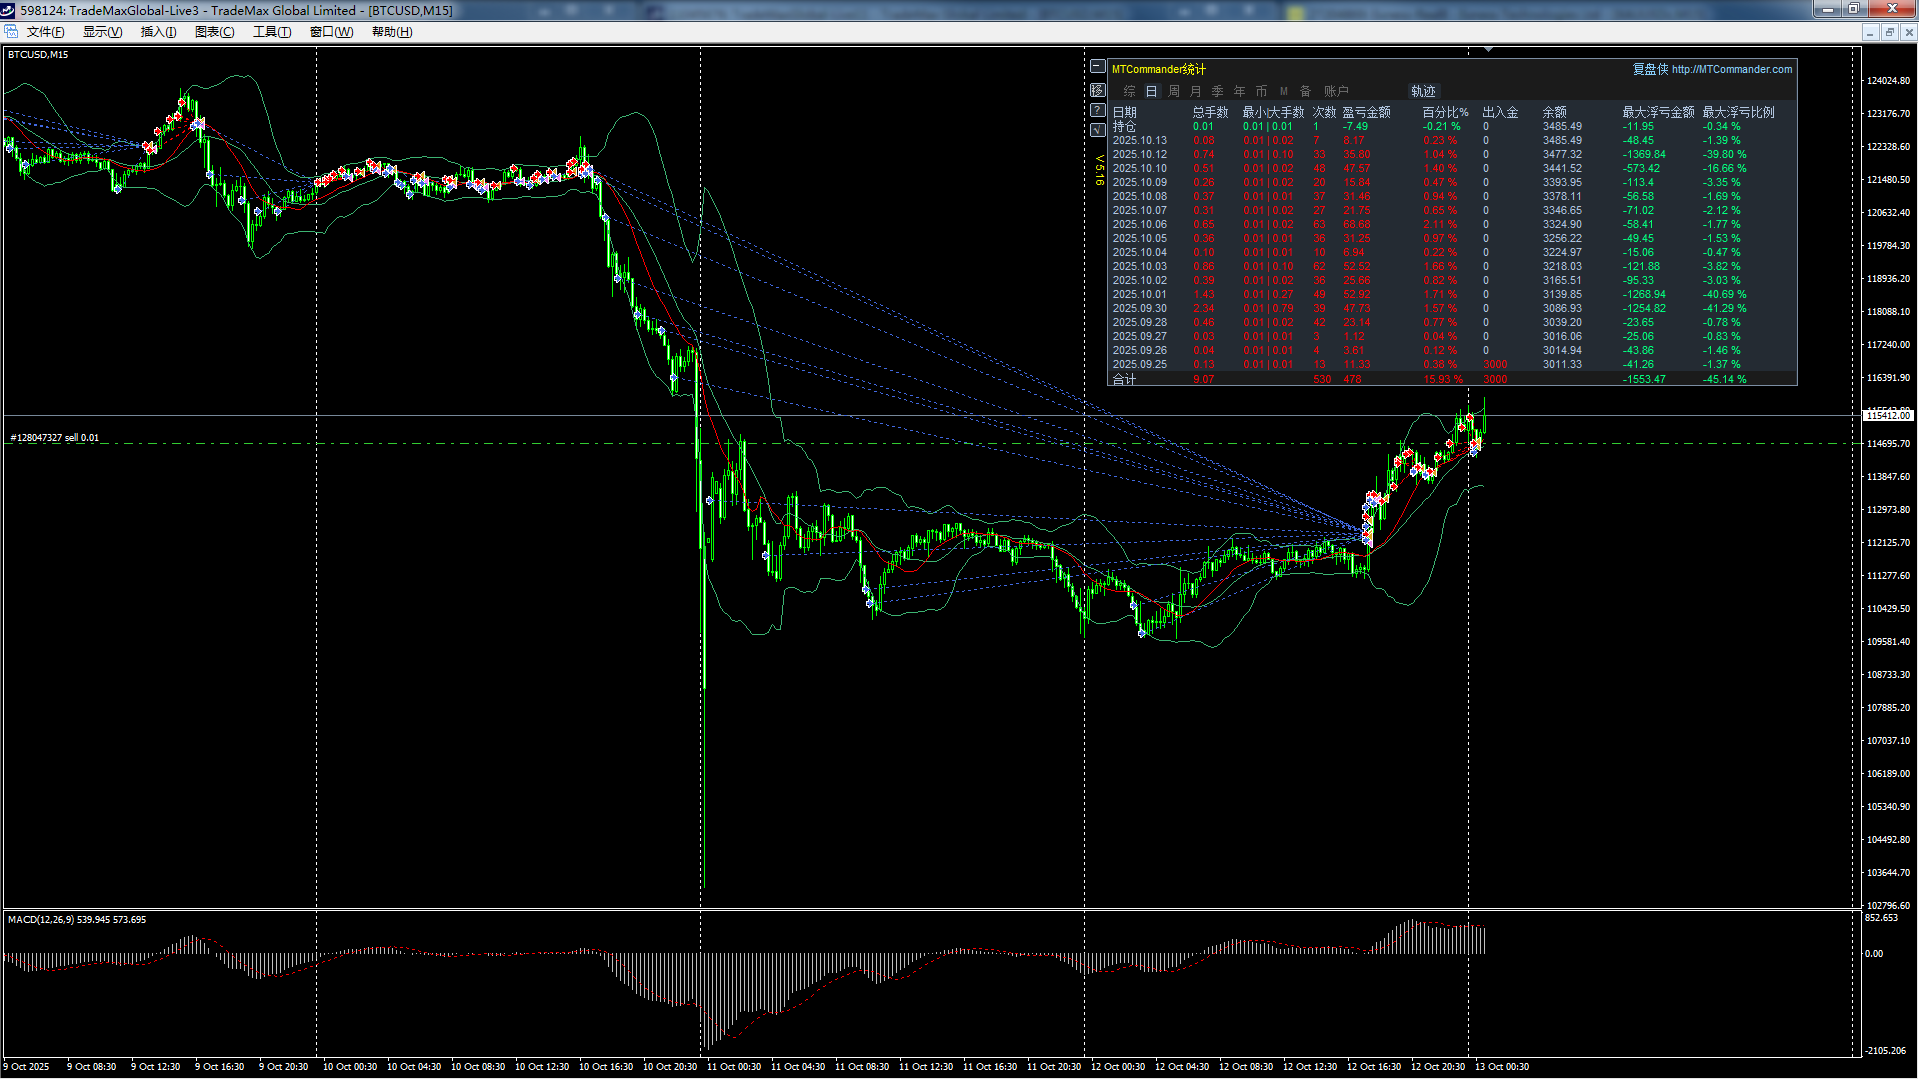1919x1080 pixels.
Task: Click the 最大浮亏金额 column header
Action: tap(1658, 112)
